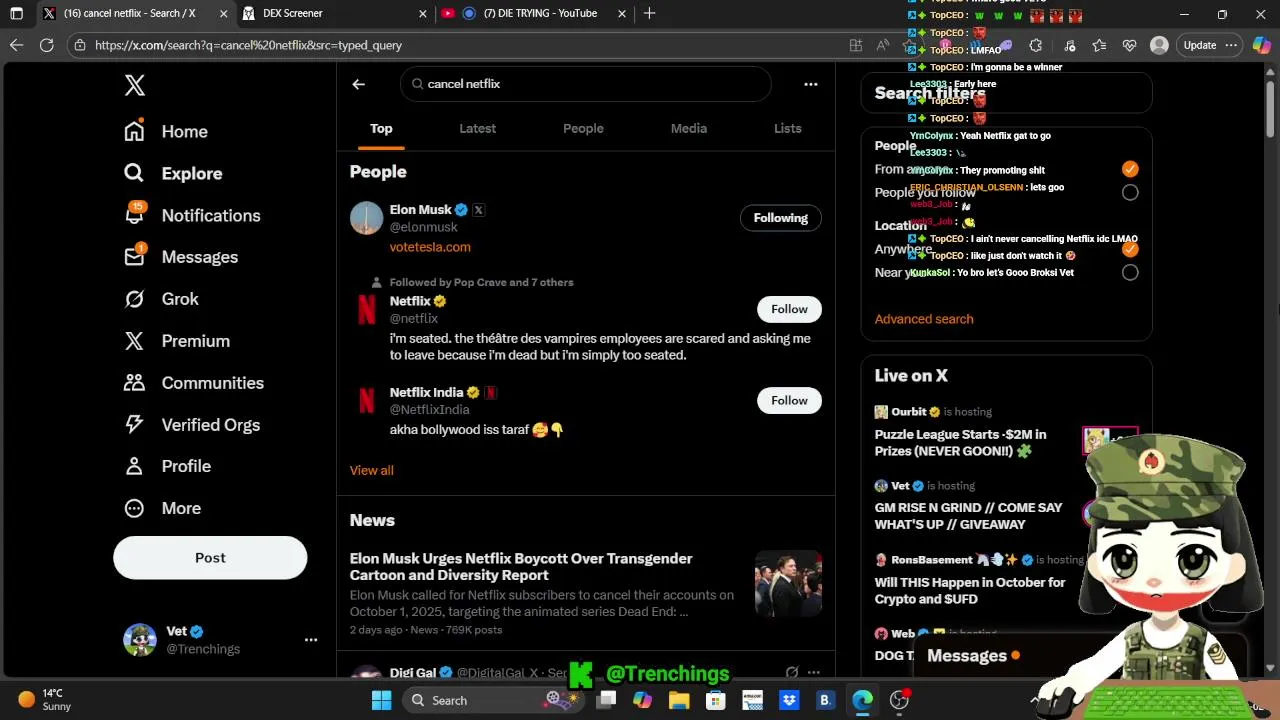1280x720 pixels.
Task: Open Grok in the sidebar
Action: [161, 299]
